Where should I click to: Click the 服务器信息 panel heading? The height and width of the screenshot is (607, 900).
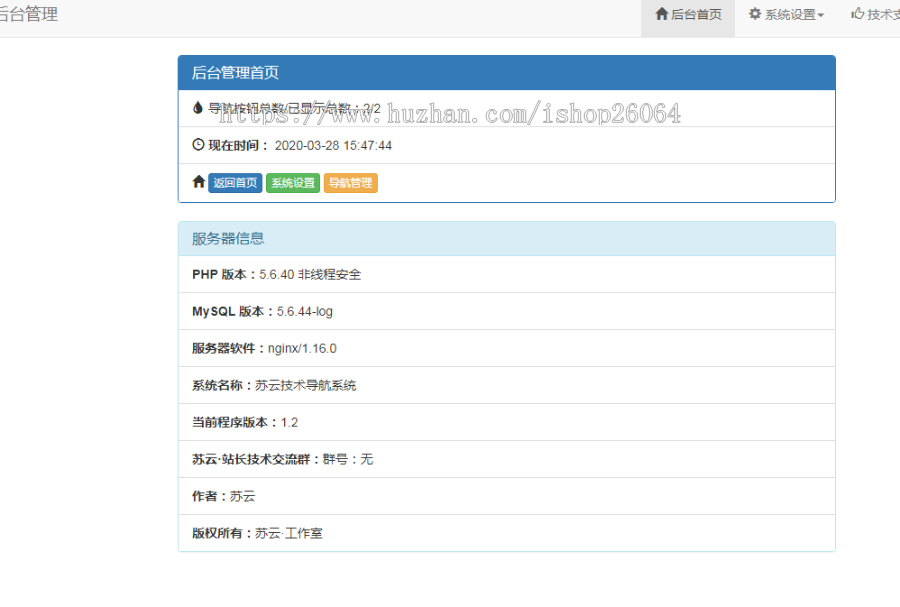507,239
